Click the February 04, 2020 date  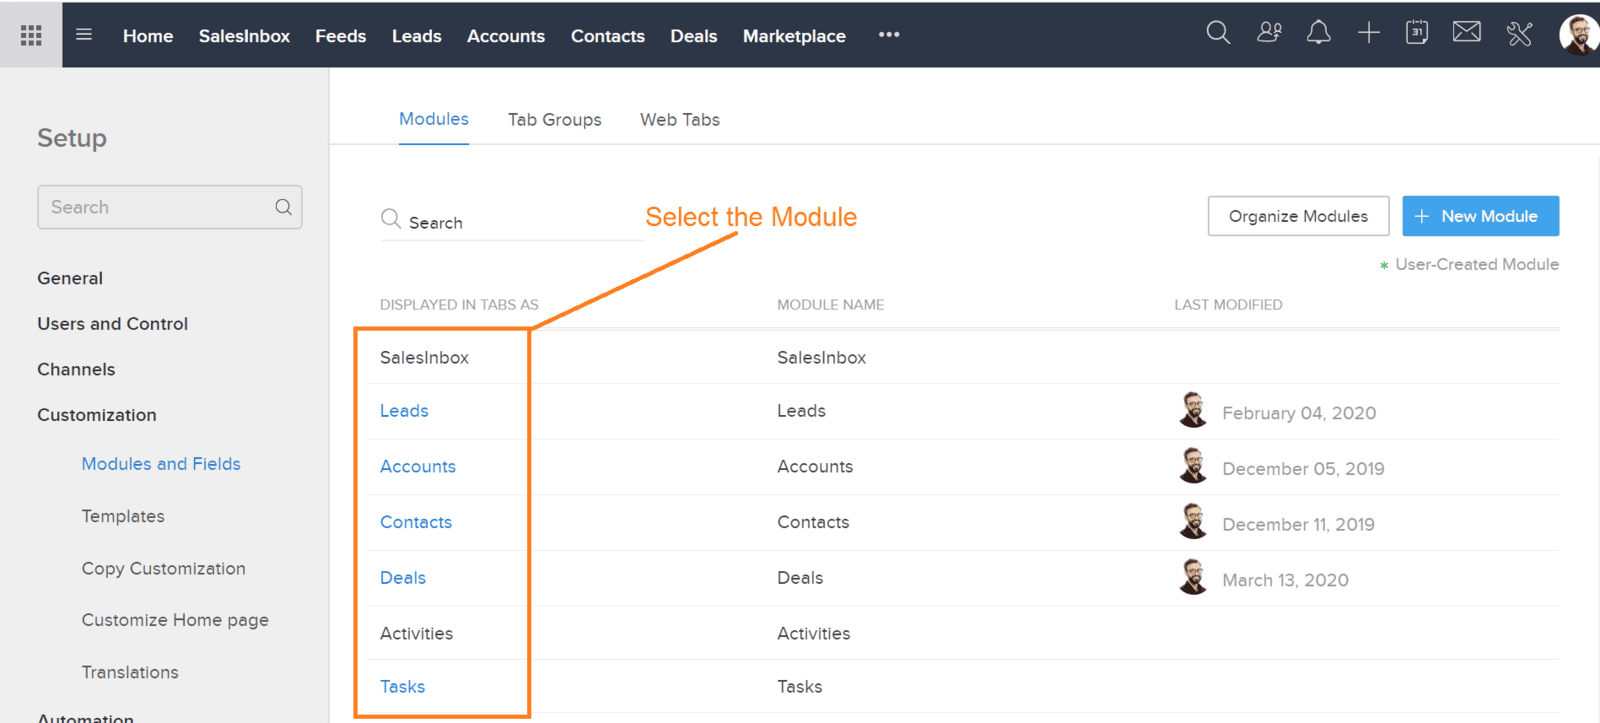[x=1299, y=413]
